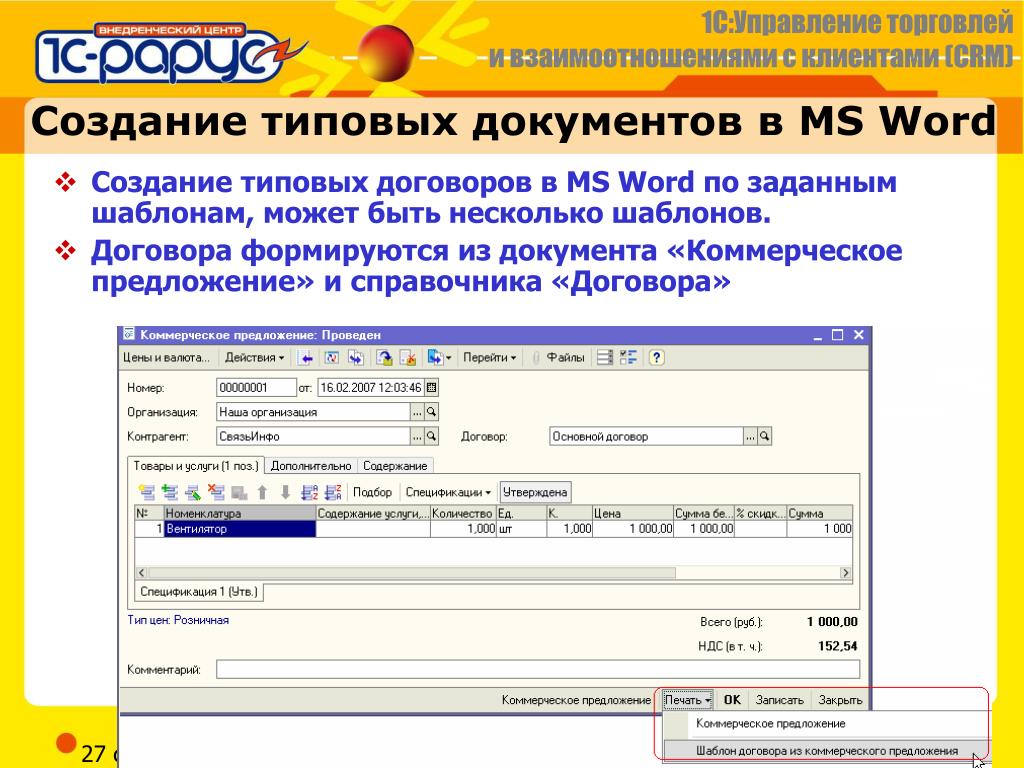Switch to Товары и услуги tab

[196, 466]
